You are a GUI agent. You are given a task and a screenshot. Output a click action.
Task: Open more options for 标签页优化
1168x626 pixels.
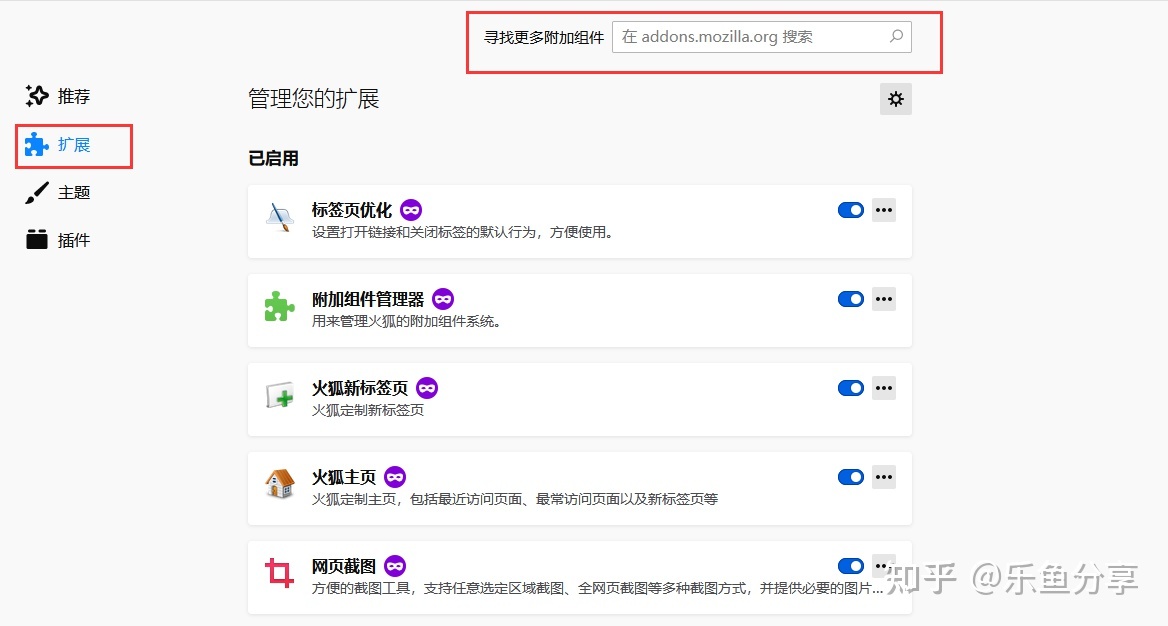tap(883, 210)
